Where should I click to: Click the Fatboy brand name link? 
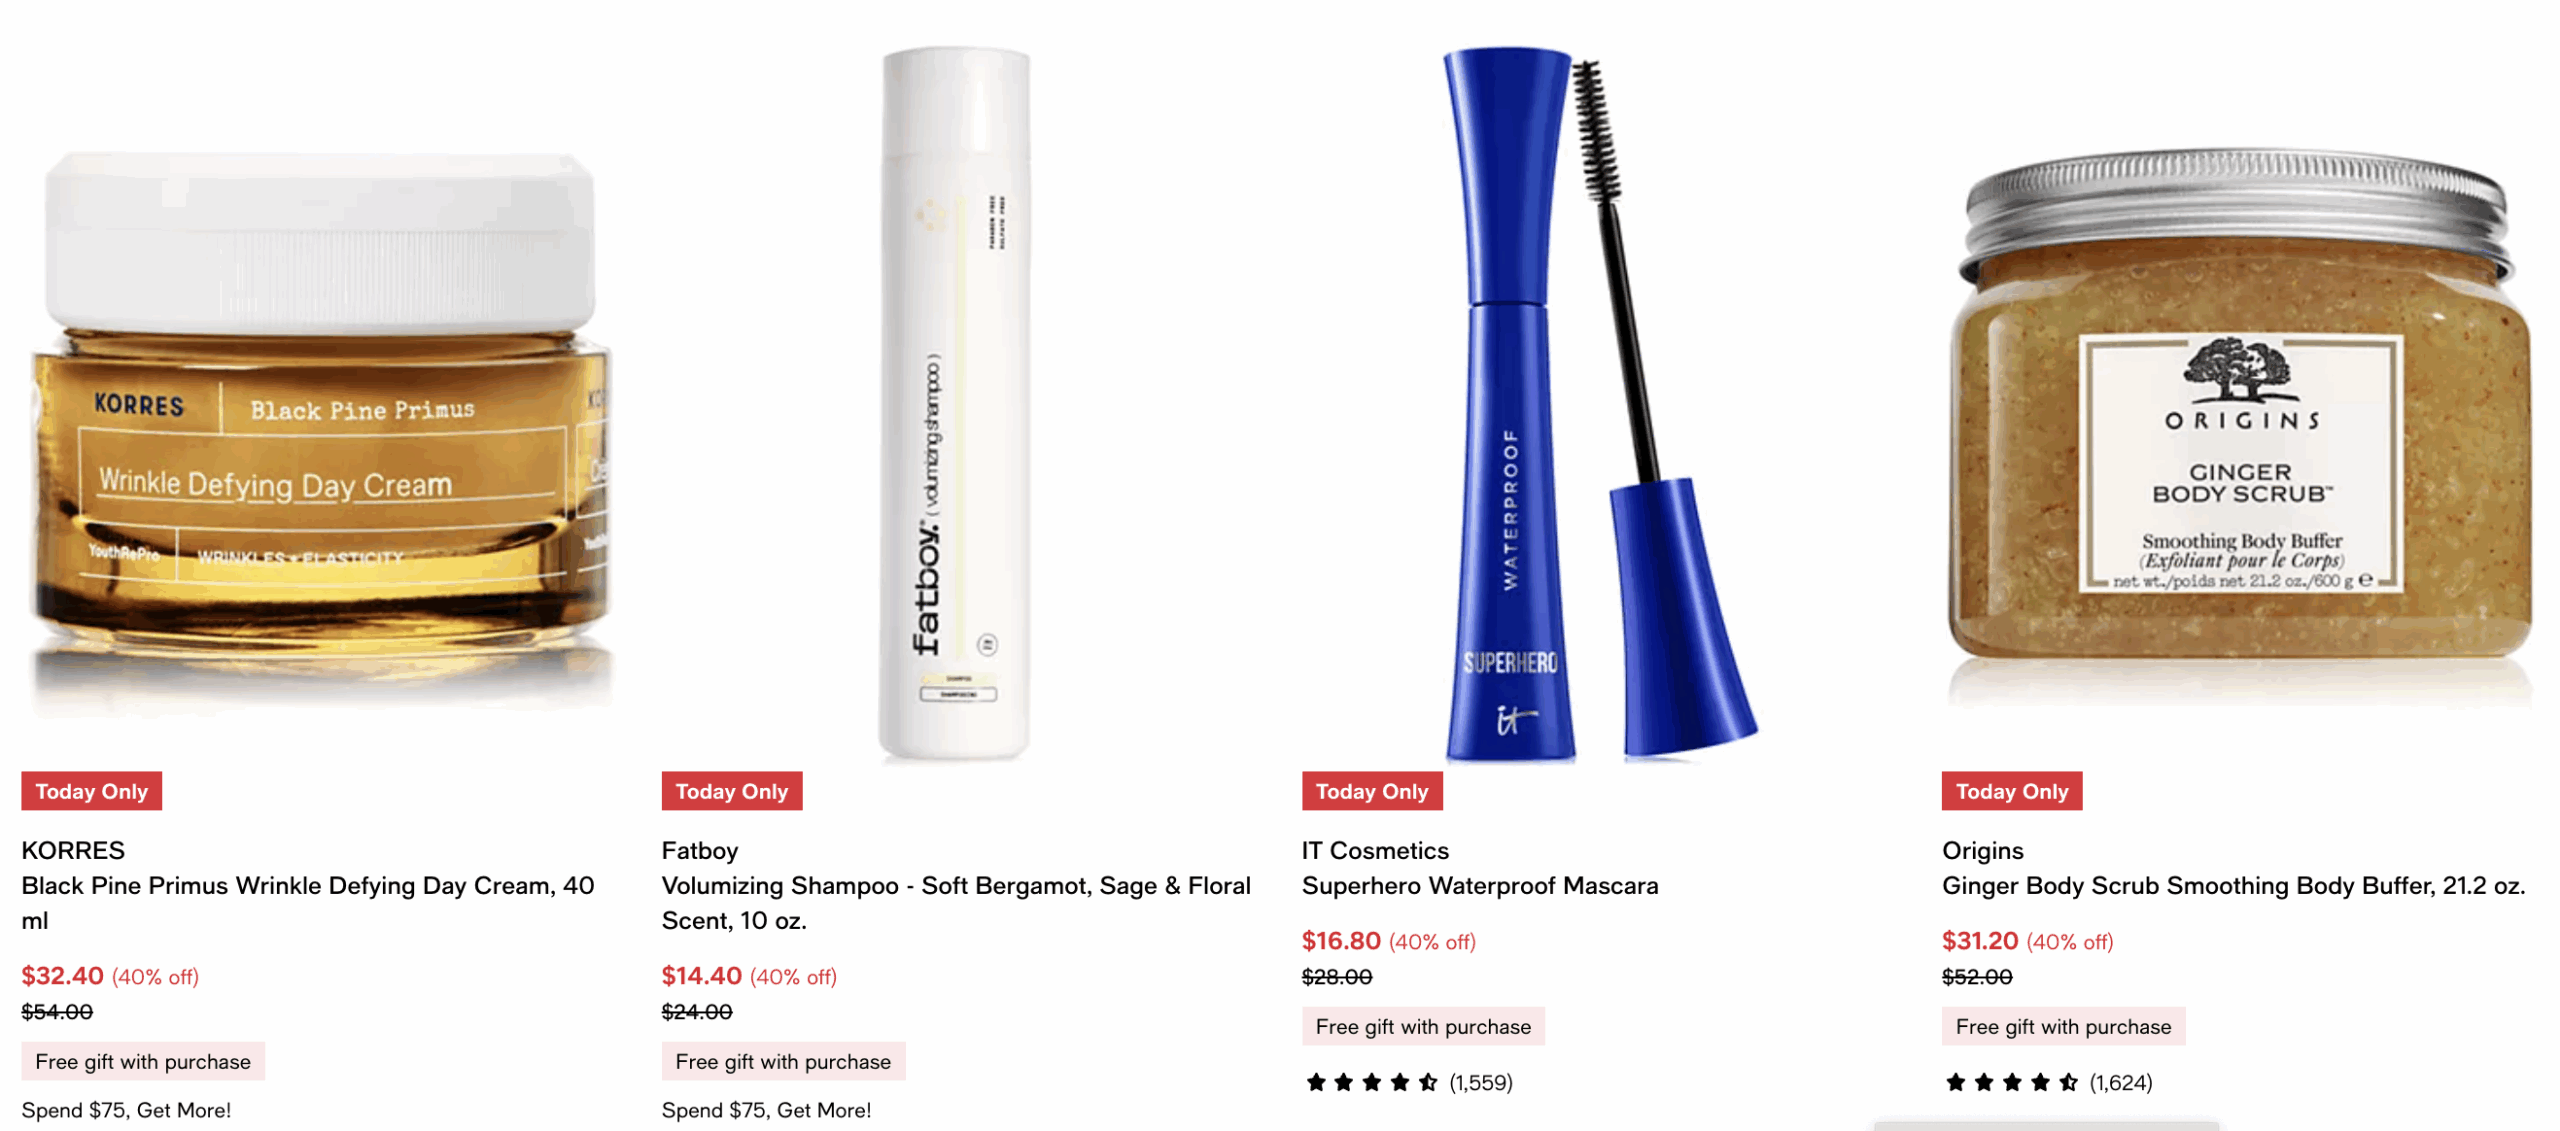click(x=700, y=850)
